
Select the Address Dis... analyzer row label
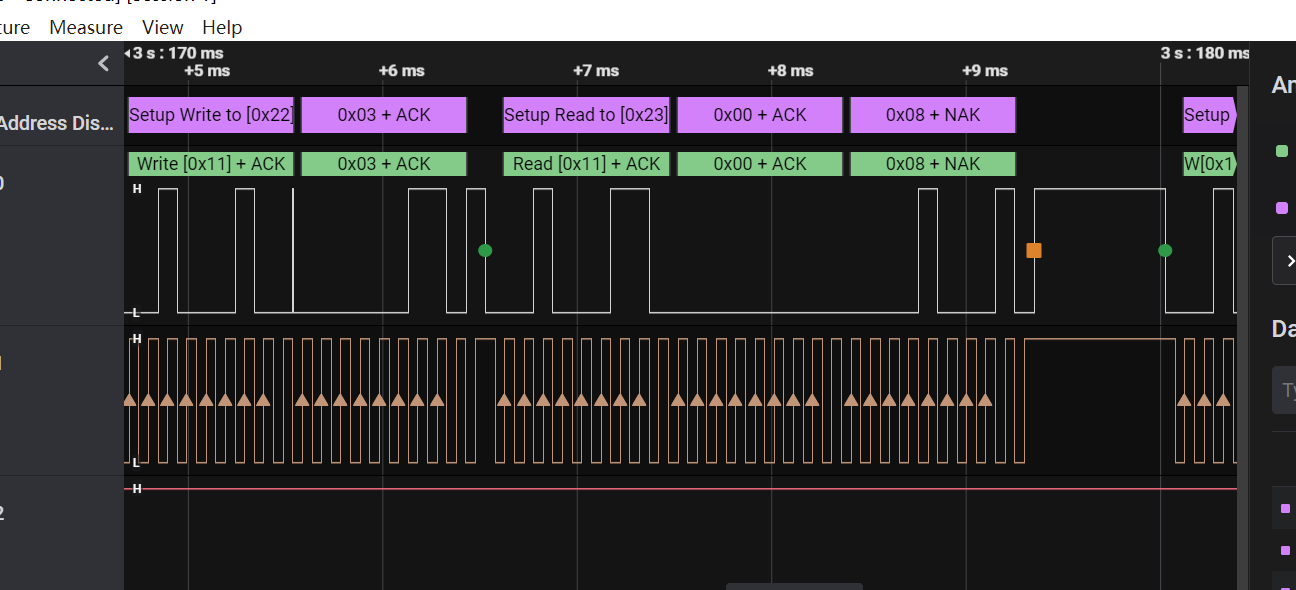tap(60, 123)
